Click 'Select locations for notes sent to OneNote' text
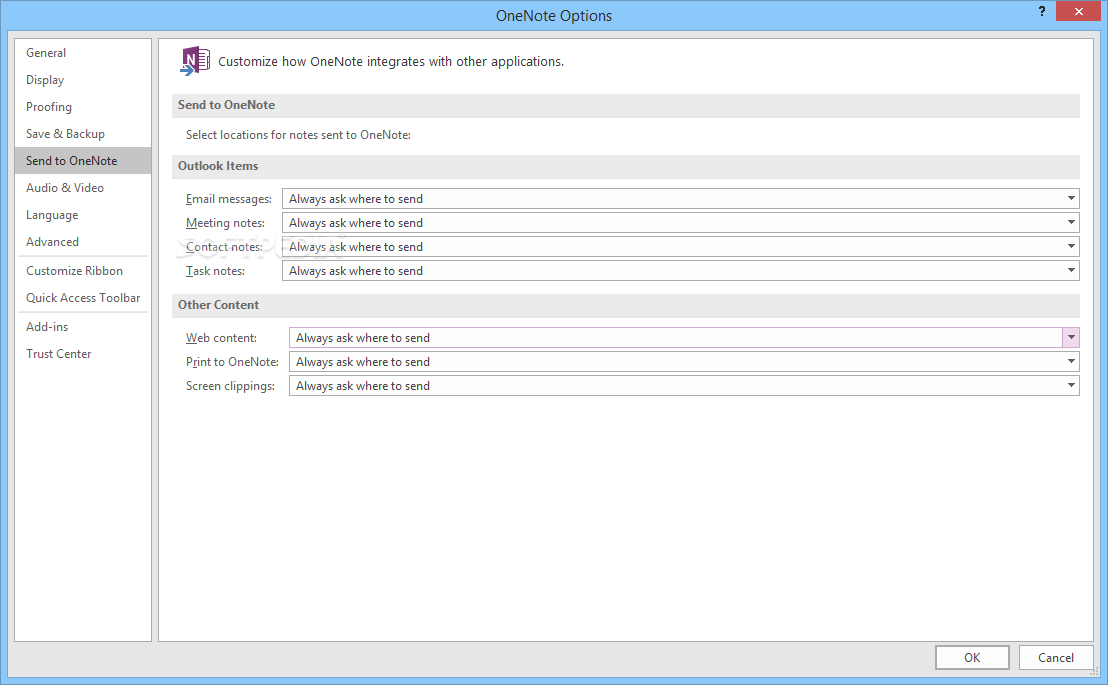Image resolution: width=1108 pixels, height=685 pixels. point(298,135)
